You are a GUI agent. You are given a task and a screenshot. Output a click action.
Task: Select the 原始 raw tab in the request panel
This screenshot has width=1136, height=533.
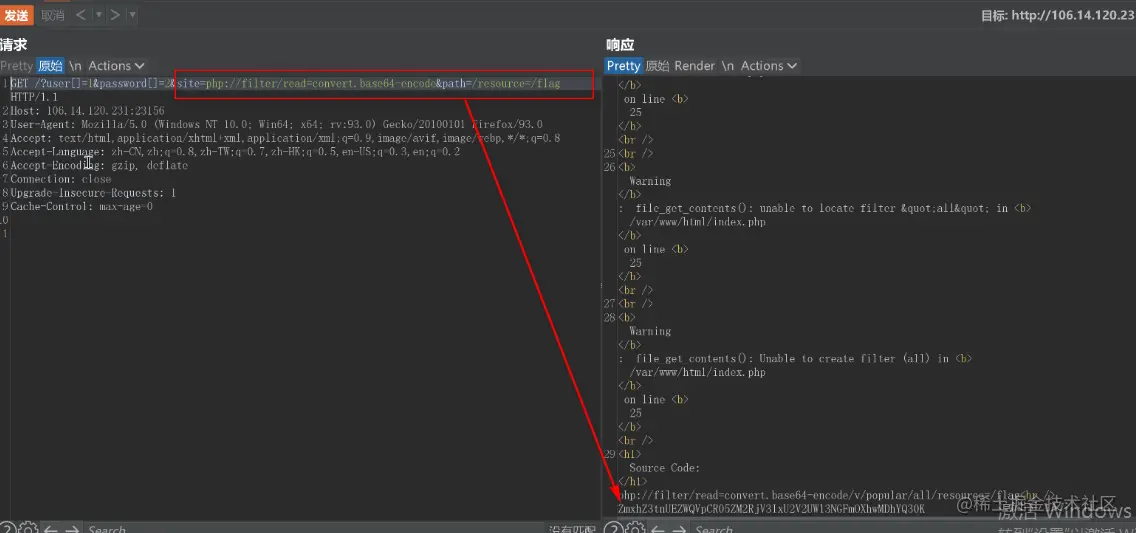[x=50, y=66]
